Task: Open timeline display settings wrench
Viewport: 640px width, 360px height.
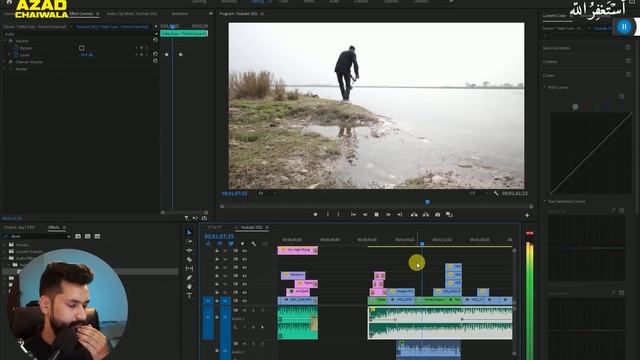Action: coord(253,244)
